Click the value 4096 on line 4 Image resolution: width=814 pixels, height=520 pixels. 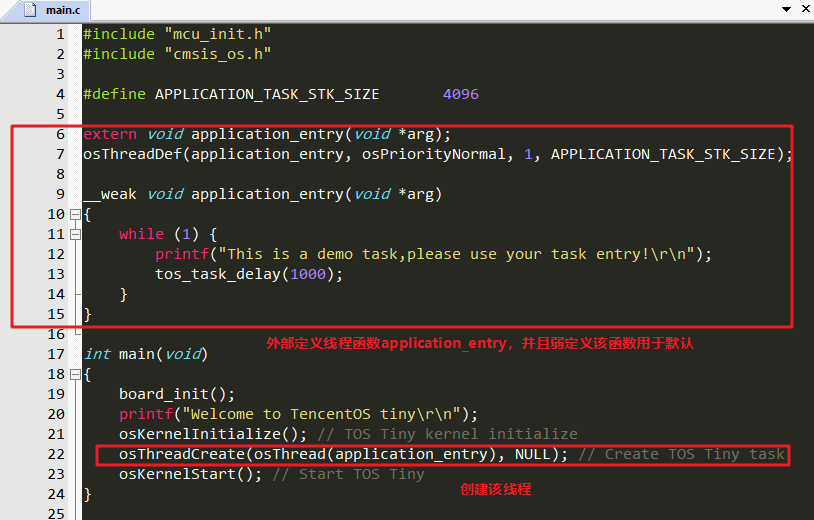tap(460, 94)
